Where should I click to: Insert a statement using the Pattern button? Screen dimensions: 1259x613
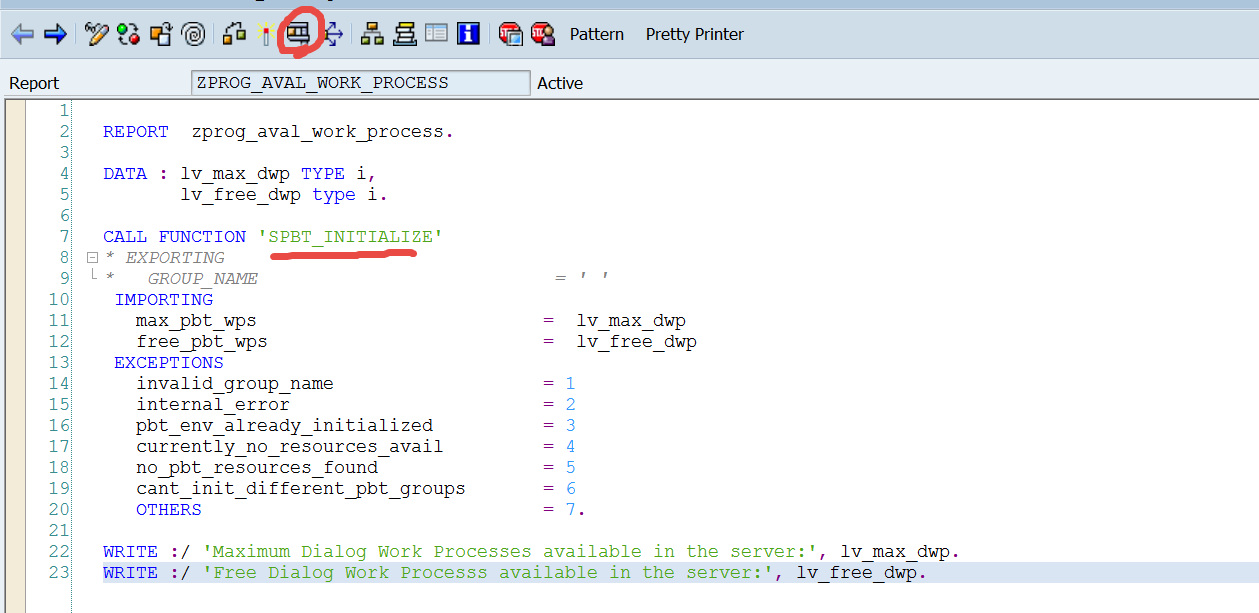point(596,33)
